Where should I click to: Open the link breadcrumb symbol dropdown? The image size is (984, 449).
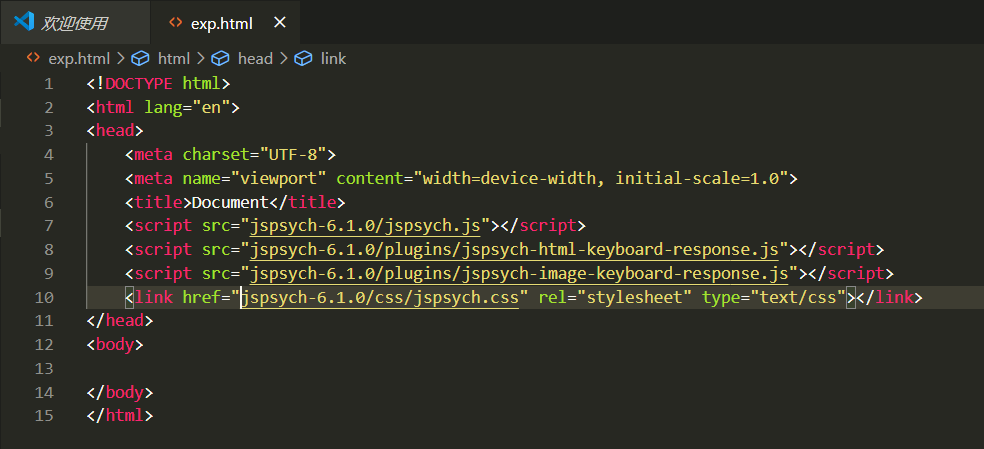tap(333, 58)
